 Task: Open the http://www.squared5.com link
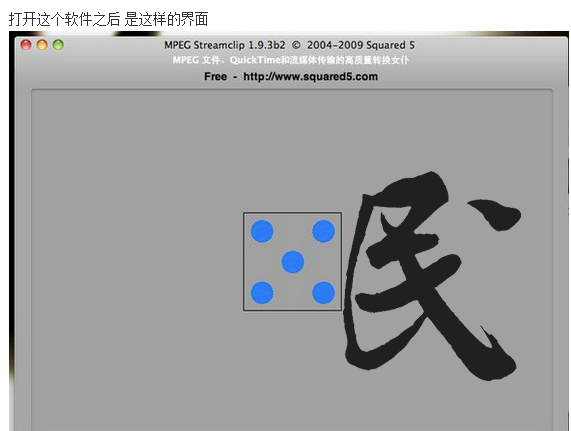coord(310,76)
